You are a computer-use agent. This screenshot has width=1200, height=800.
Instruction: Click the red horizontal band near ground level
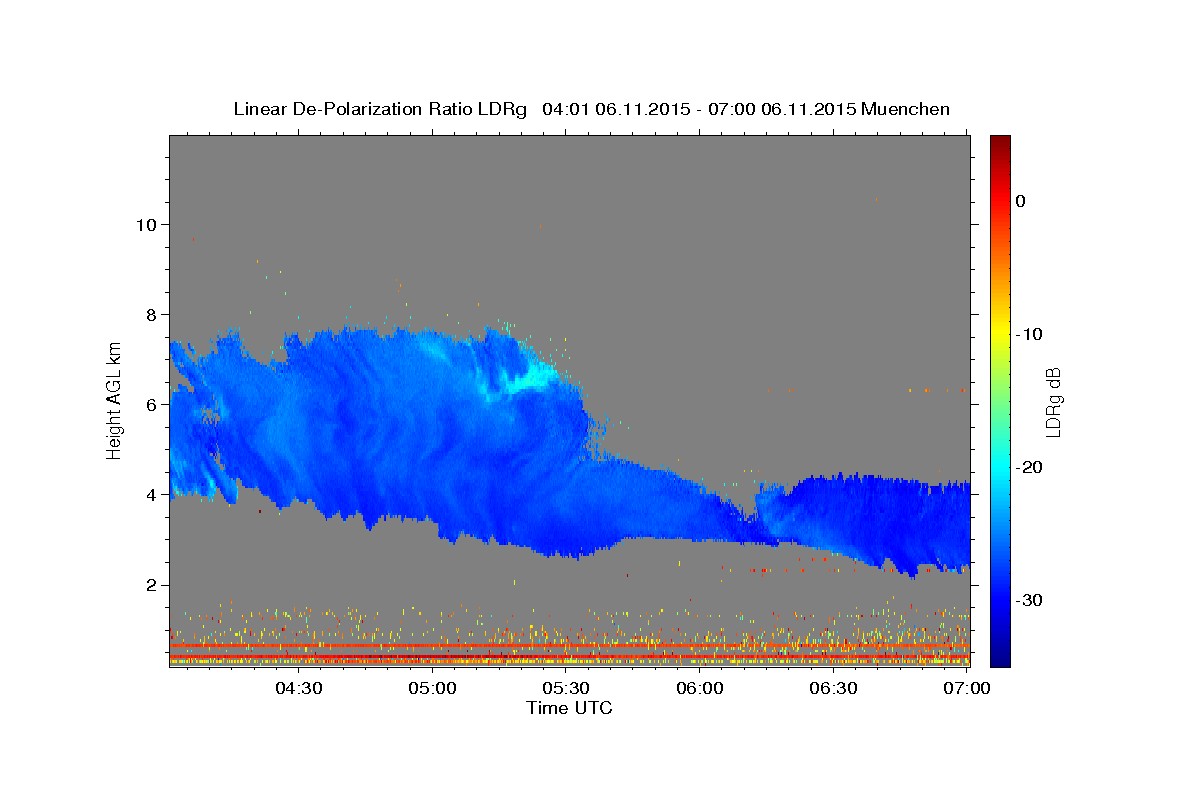569,647
